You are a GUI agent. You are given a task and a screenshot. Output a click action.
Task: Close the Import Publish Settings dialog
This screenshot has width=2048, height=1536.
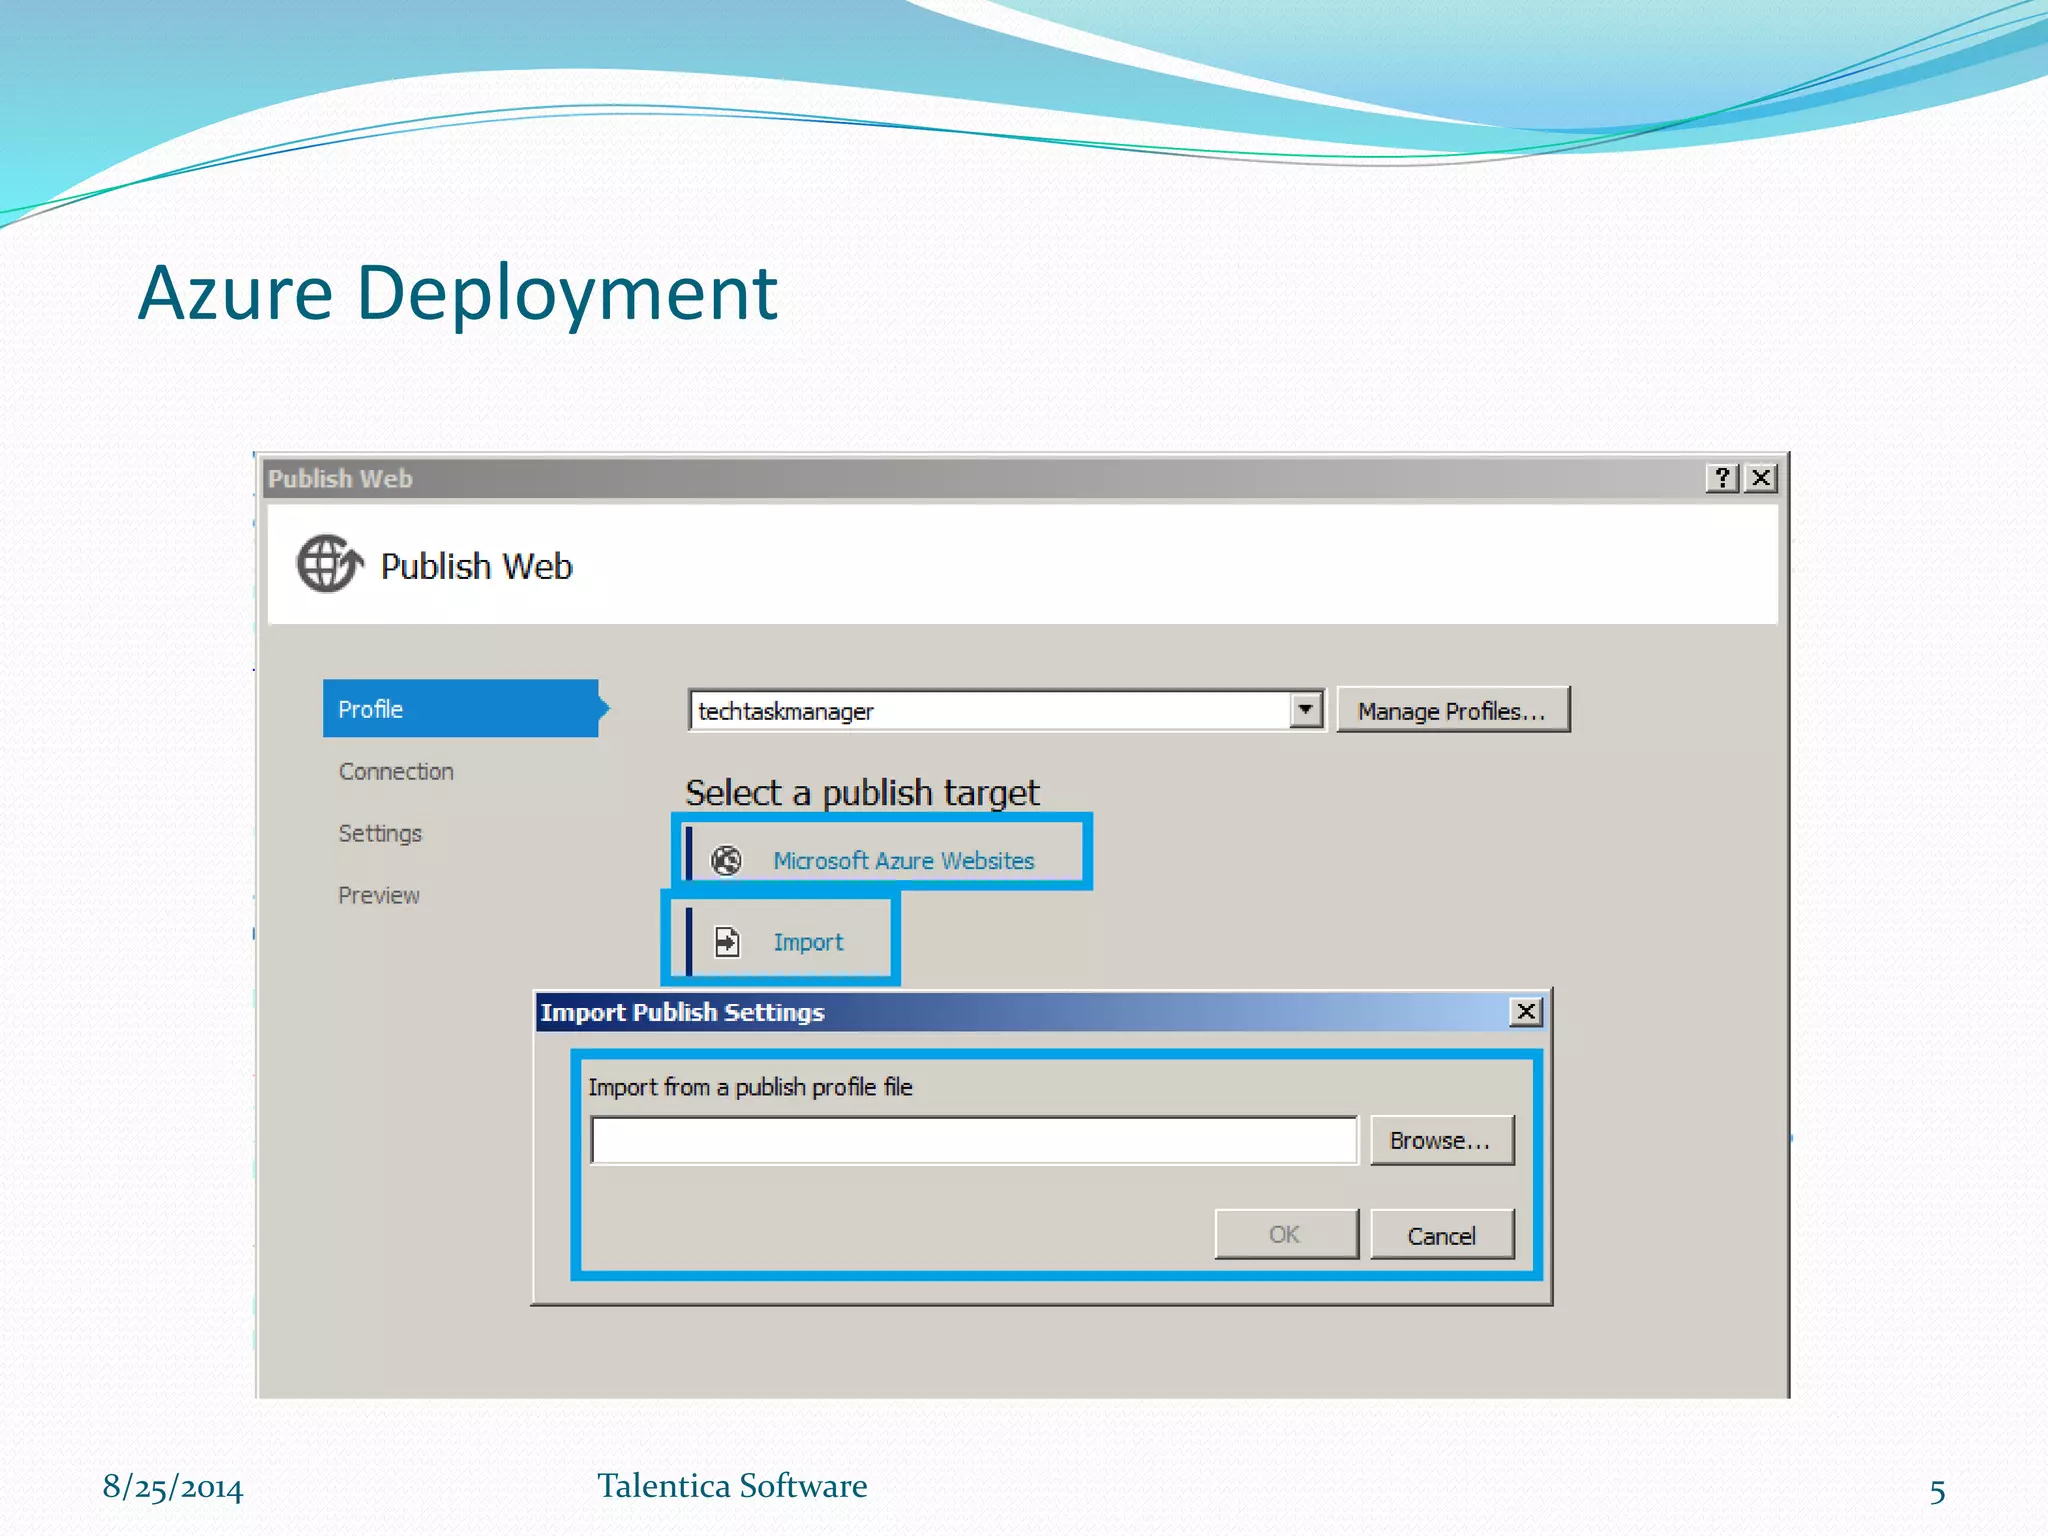pos(1526,1012)
